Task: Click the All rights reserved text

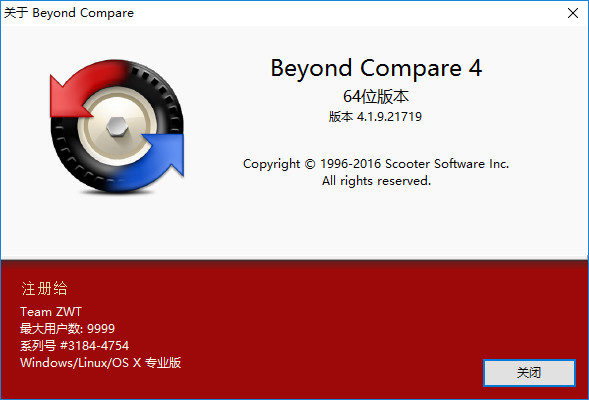Action: [376, 181]
